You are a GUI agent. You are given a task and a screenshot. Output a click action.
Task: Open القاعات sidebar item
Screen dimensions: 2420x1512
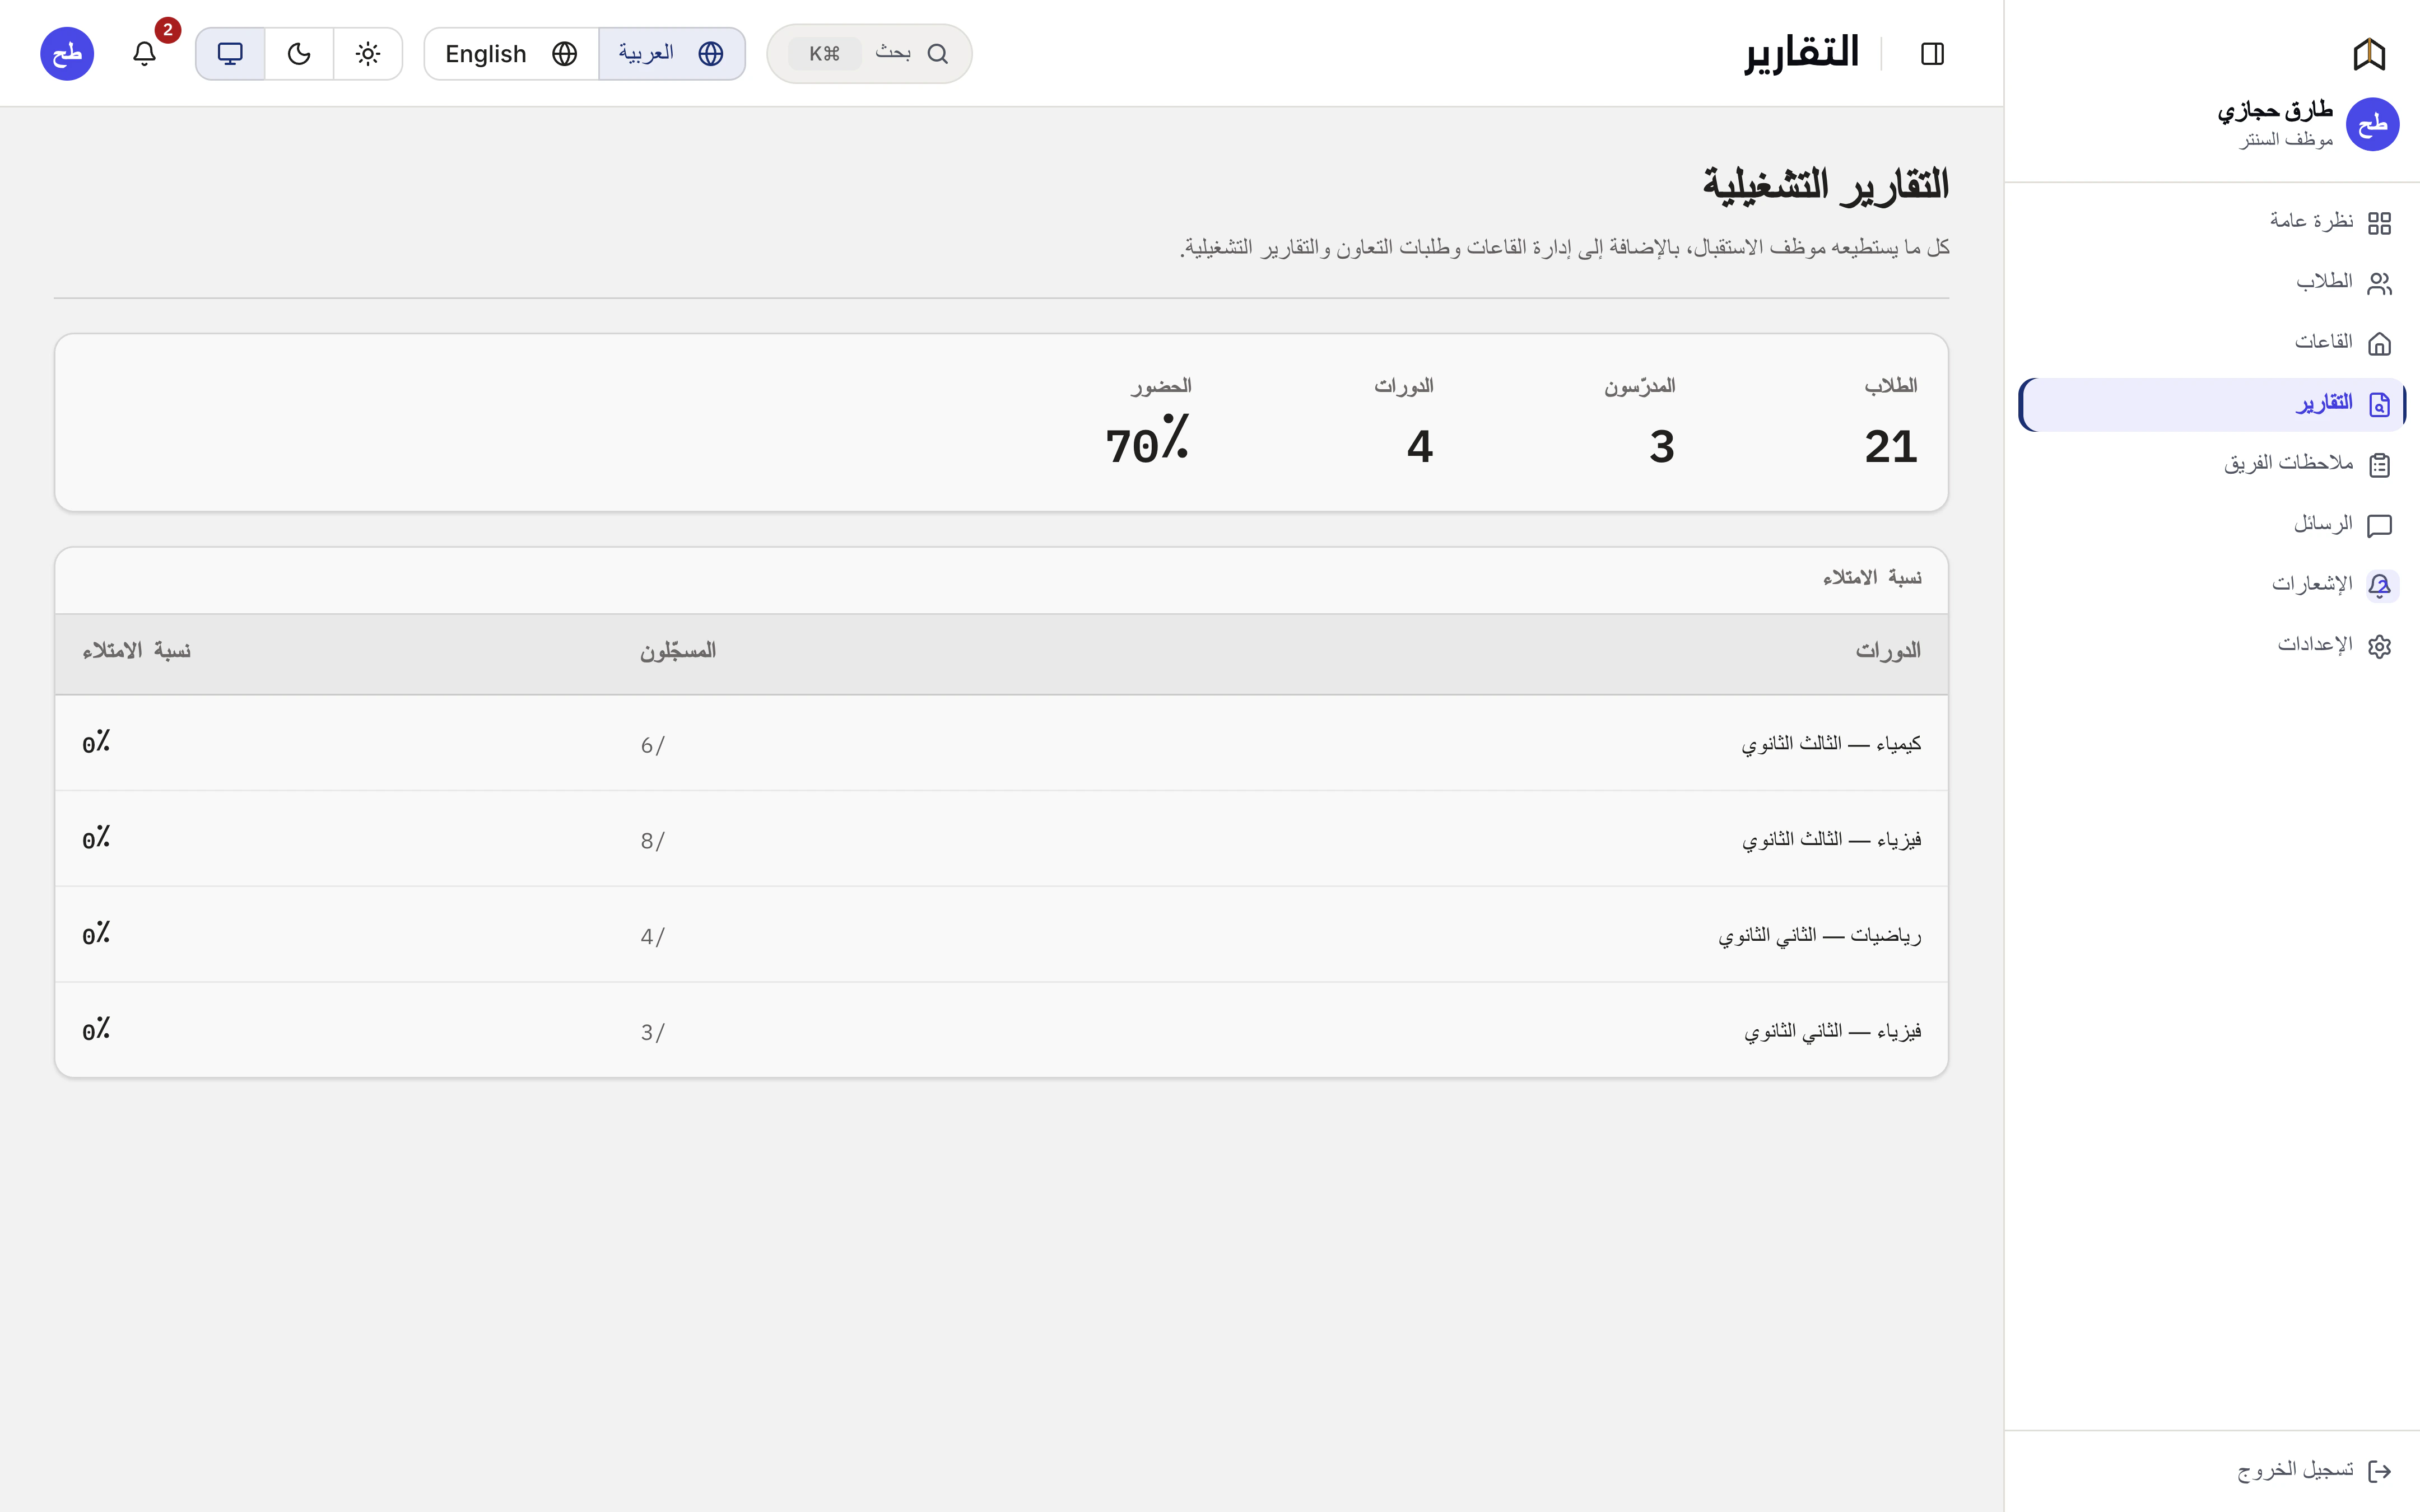(2211, 343)
